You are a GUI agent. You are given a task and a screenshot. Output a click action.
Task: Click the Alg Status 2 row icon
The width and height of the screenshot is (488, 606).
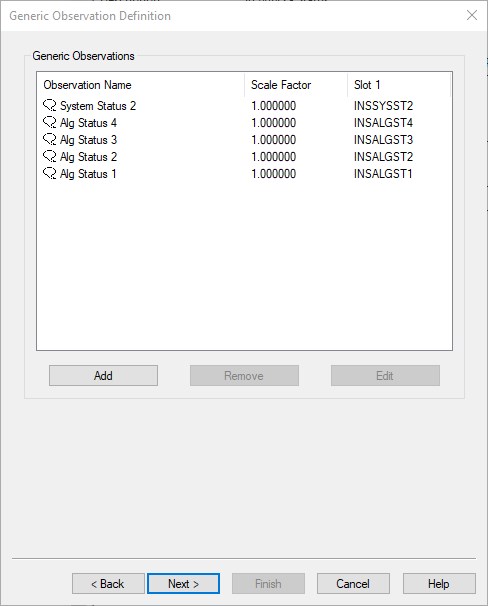(x=49, y=157)
